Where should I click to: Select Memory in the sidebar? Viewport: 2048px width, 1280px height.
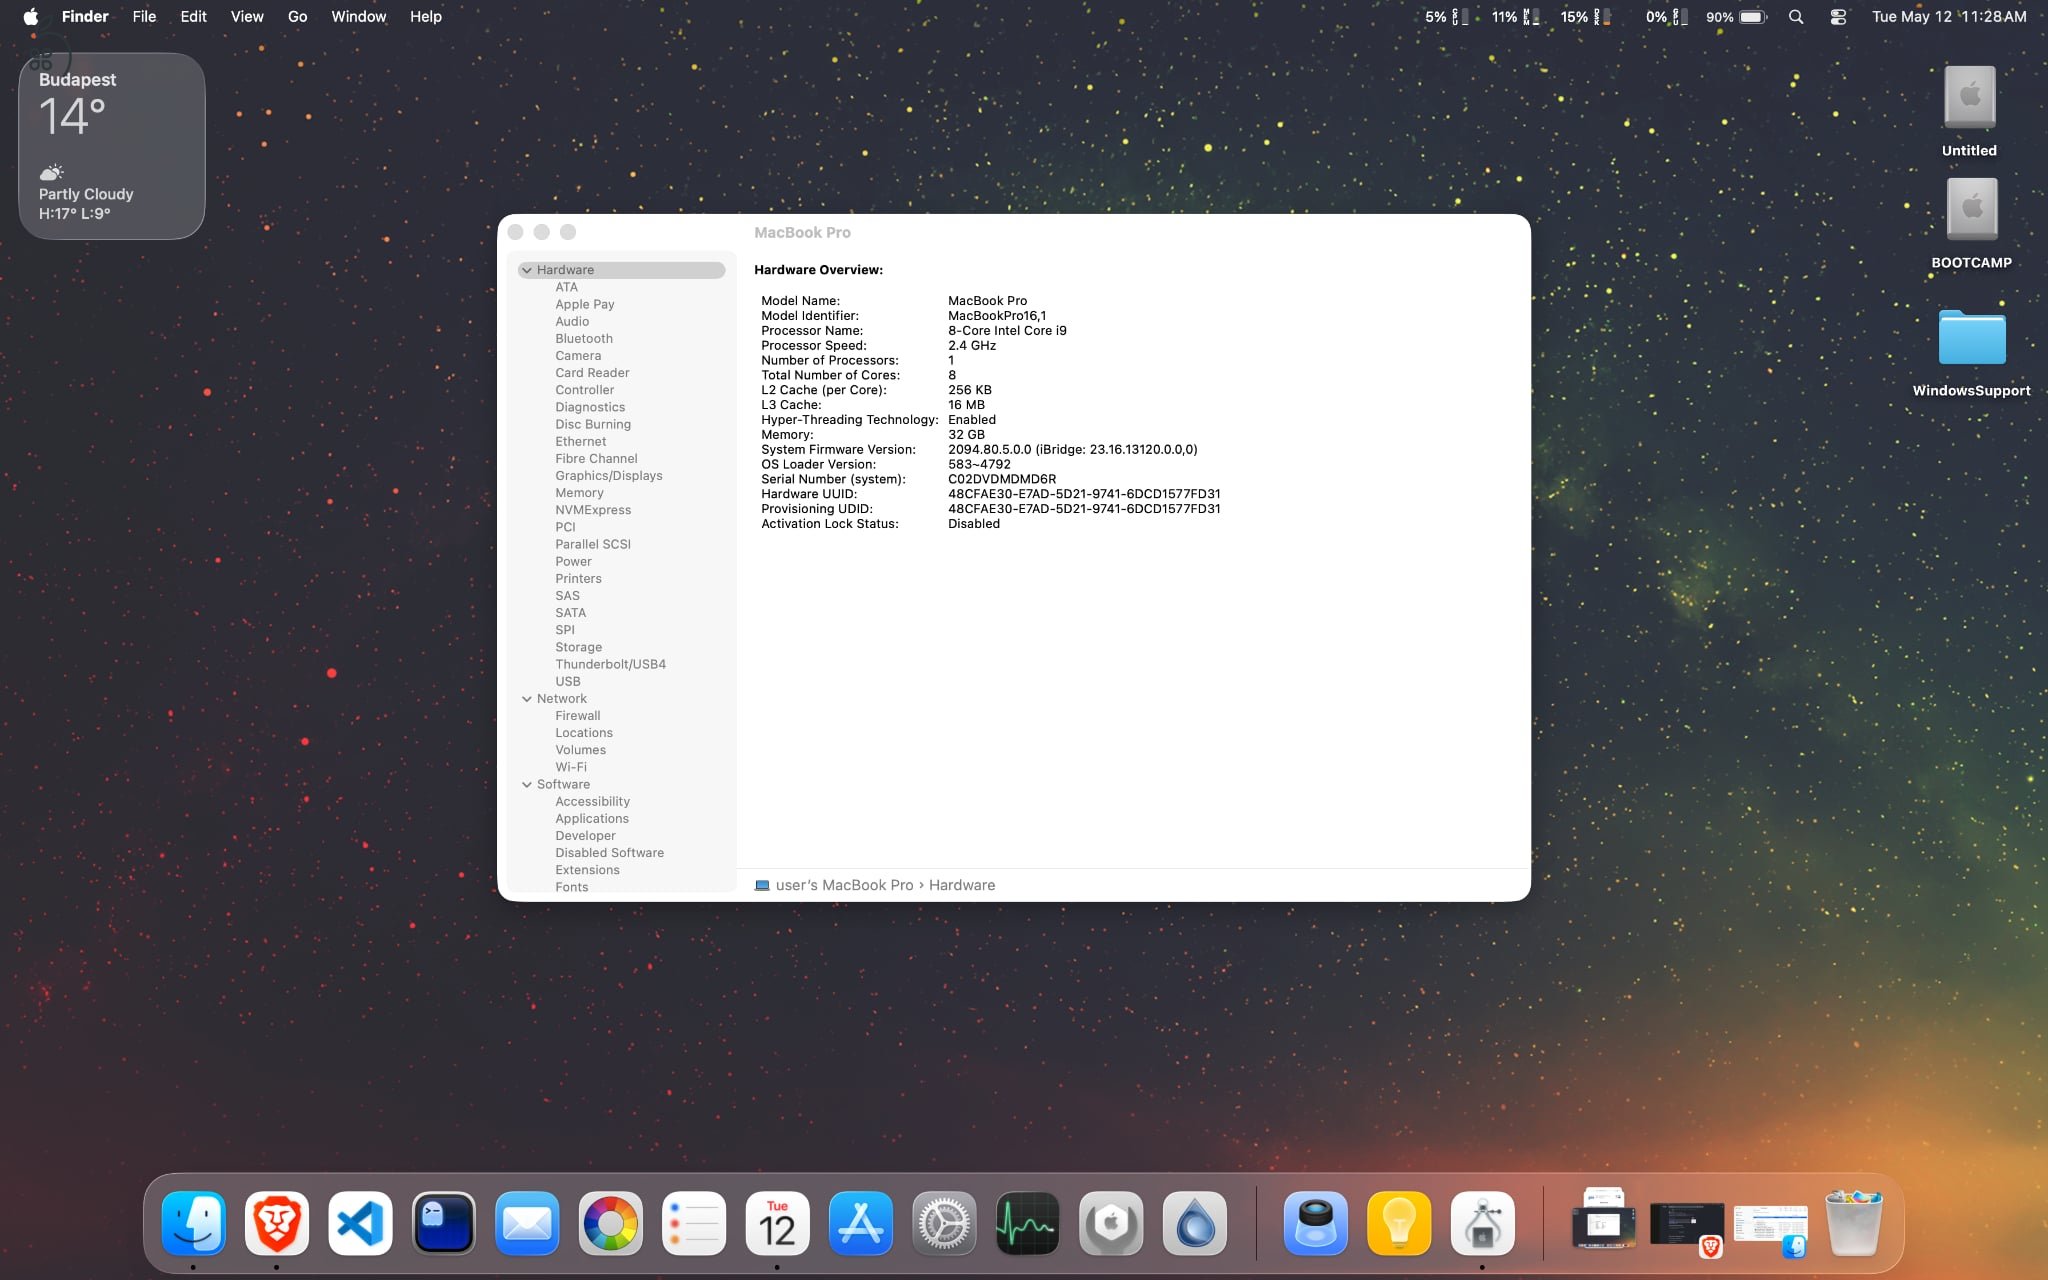point(579,493)
